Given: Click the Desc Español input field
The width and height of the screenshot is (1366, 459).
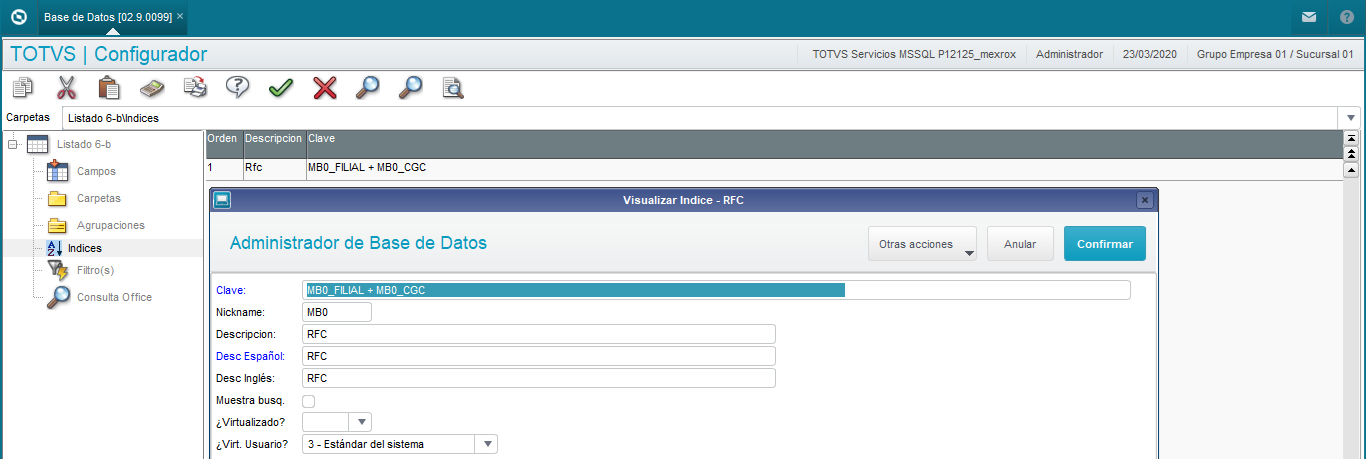Looking at the screenshot, I should coord(539,356).
